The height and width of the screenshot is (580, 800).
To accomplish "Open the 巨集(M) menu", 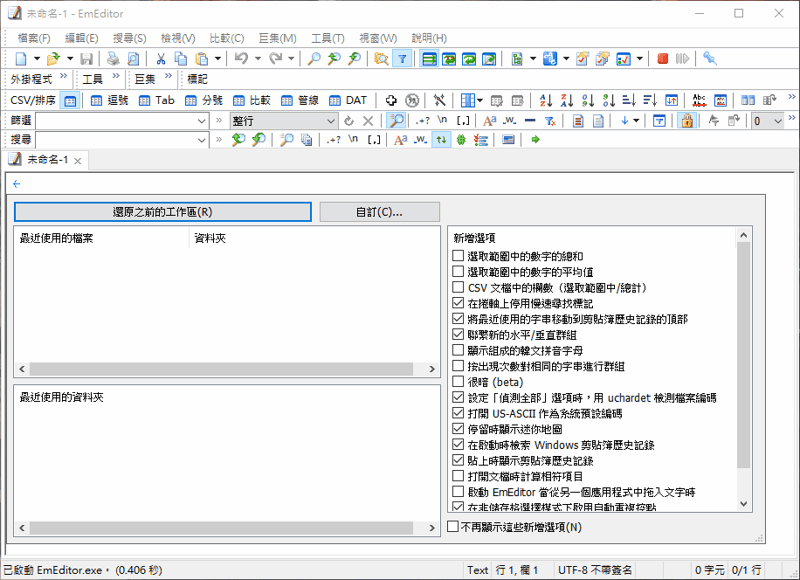I will pyautogui.click(x=278, y=38).
